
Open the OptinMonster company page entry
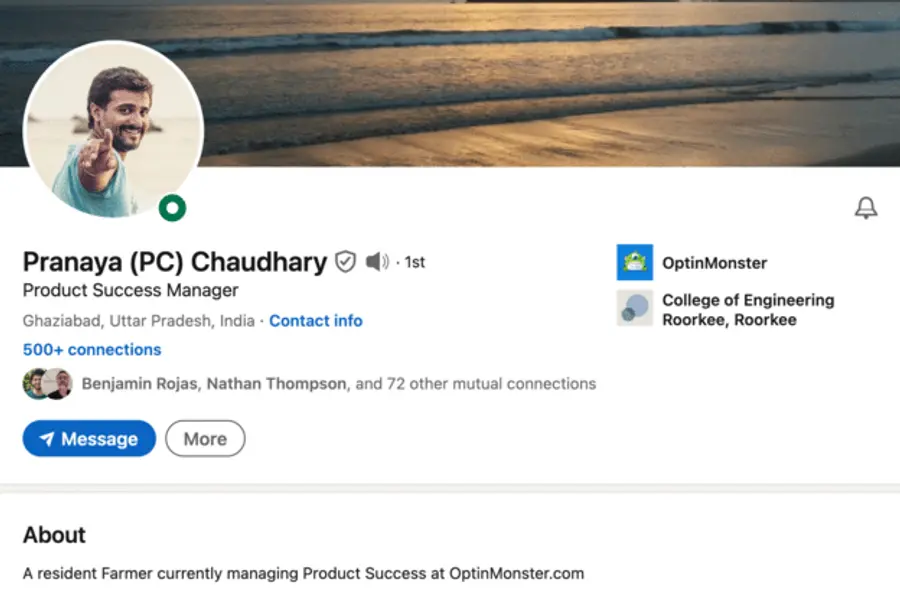tap(713, 263)
